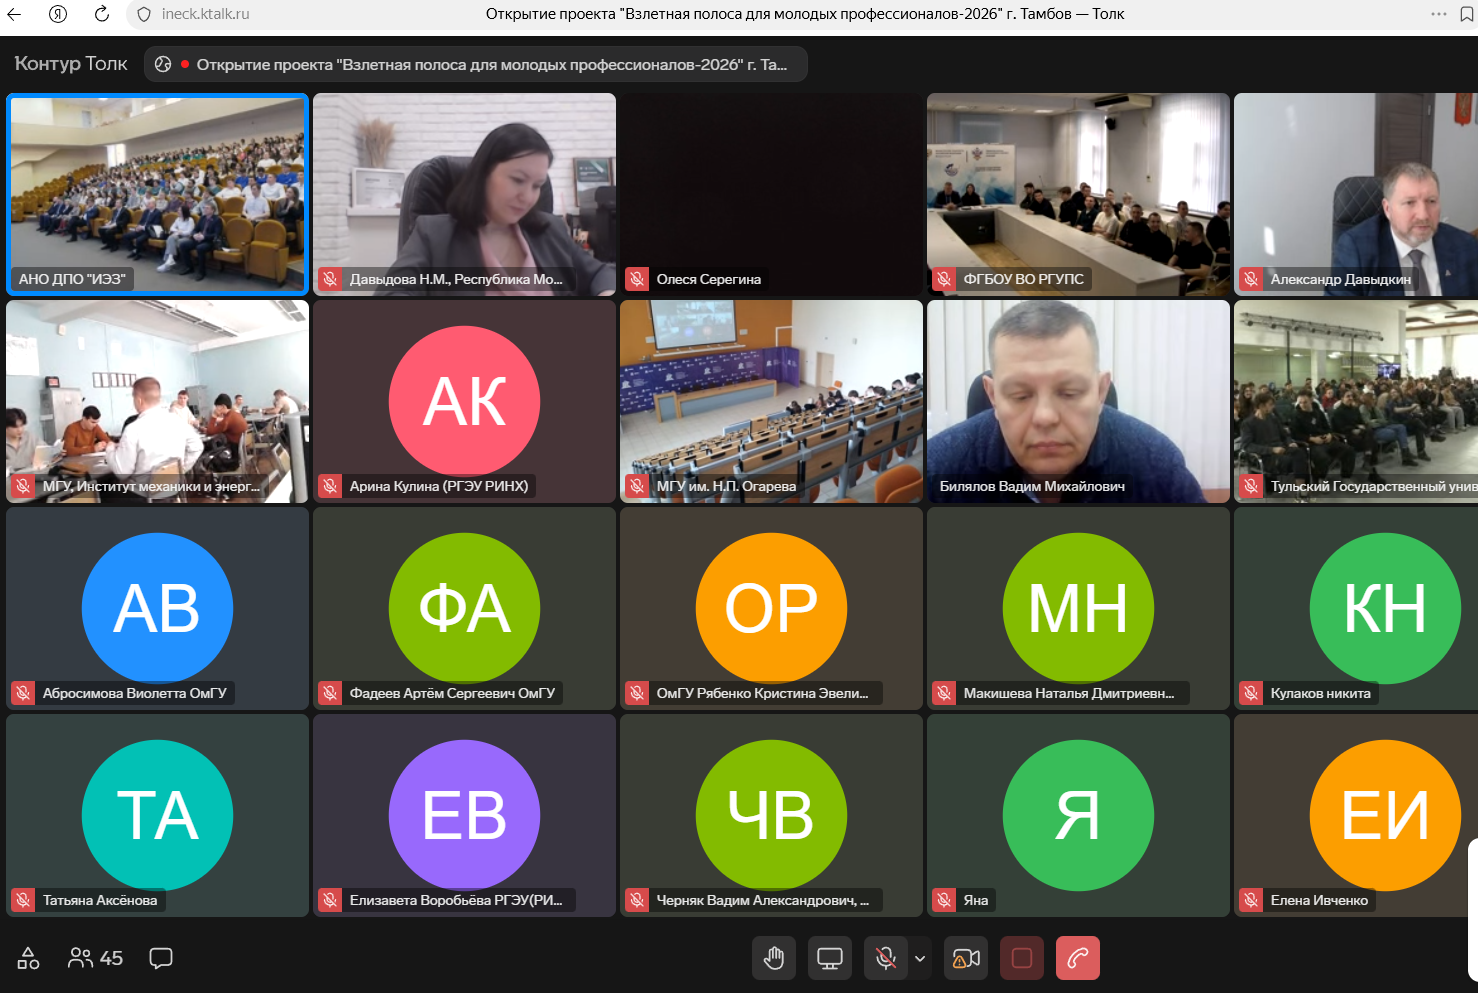Screen dimensions: 1478x993
Task: Expand microphone settings dropdown arrow
Action: (x=920, y=958)
